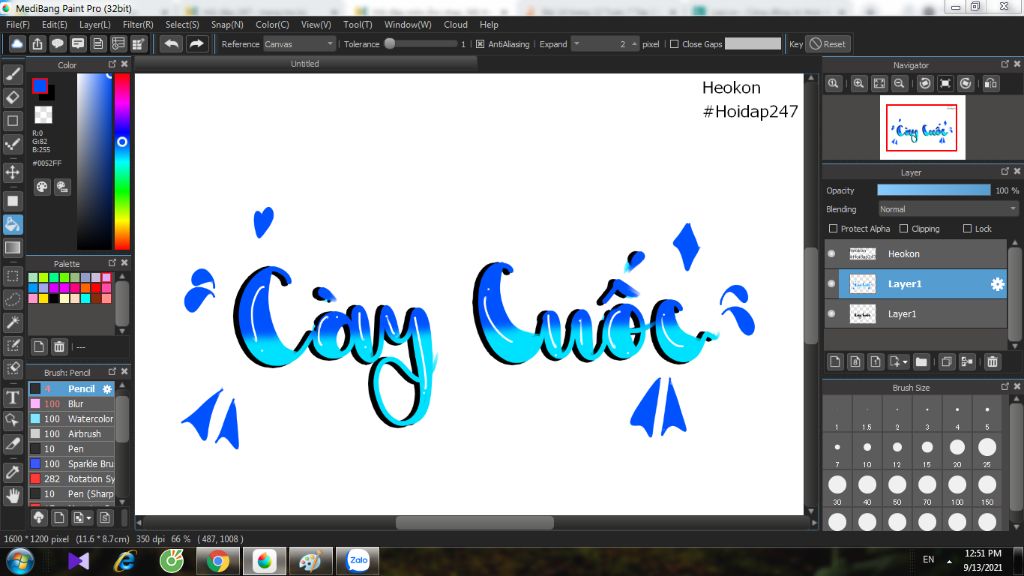The height and width of the screenshot is (576, 1024).
Task: Open Pencil brush settings gear
Action: [x=107, y=389]
